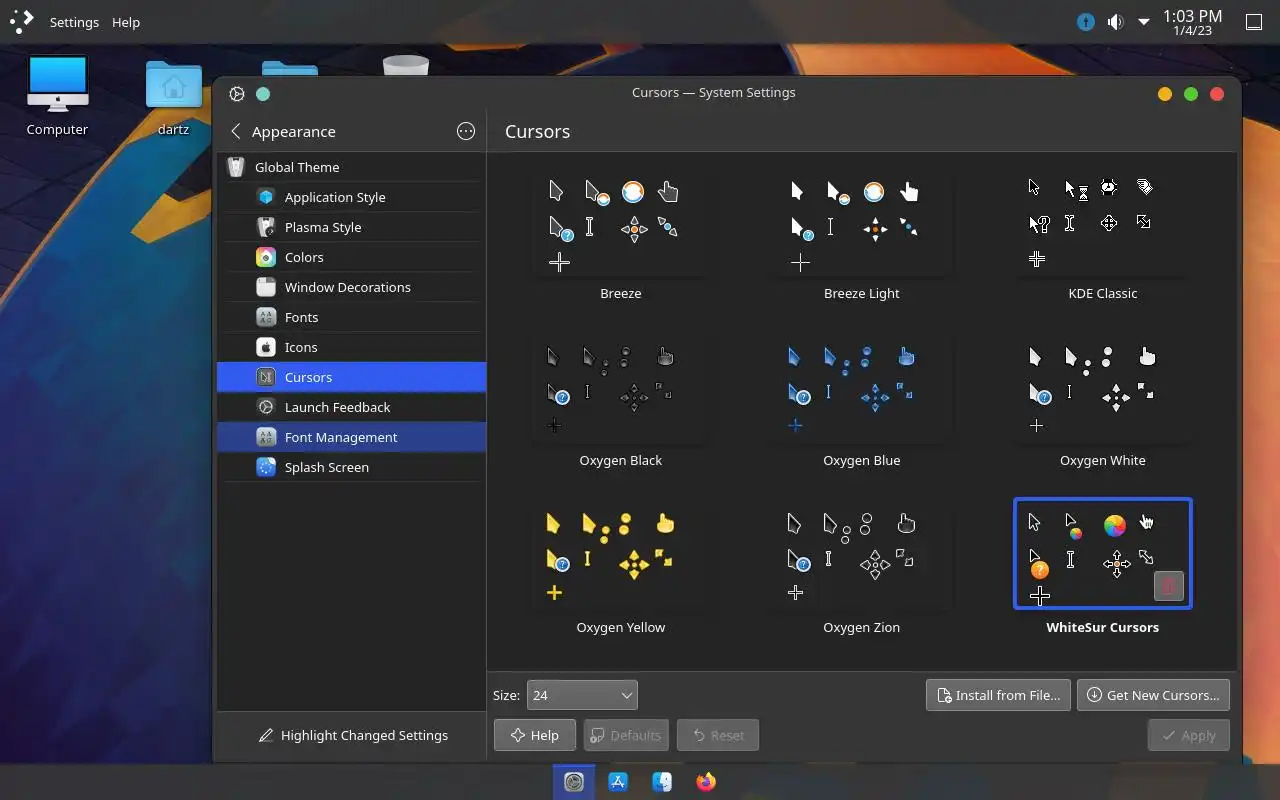Image resolution: width=1280 pixels, height=800 pixels.
Task: Choose the Oxygen White cursor theme
Action: tap(1103, 403)
